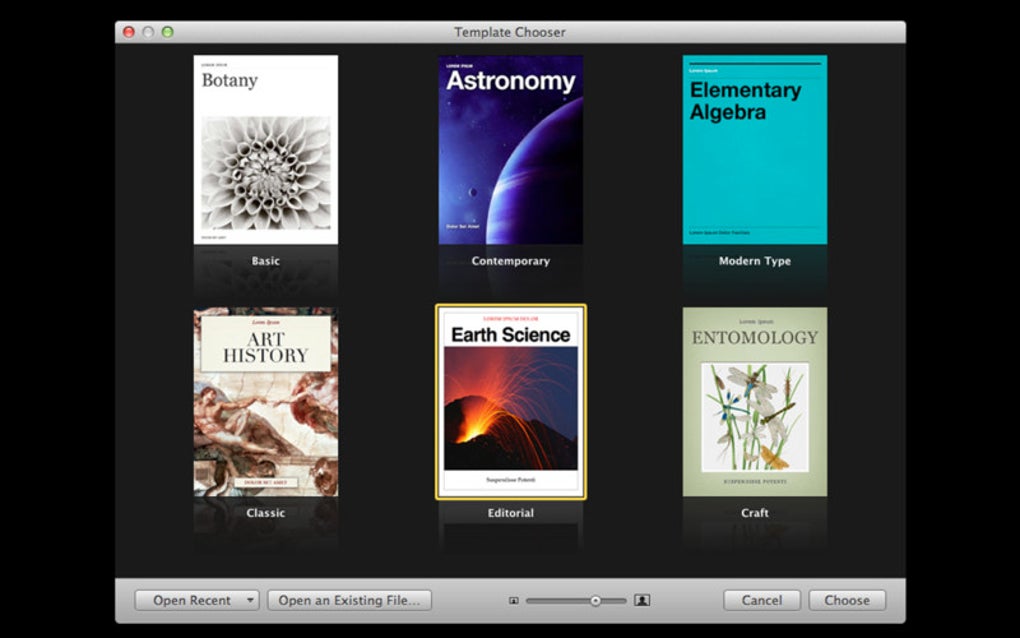The height and width of the screenshot is (638, 1020).
Task: Click the Open Recent button
Action: pos(191,600)
